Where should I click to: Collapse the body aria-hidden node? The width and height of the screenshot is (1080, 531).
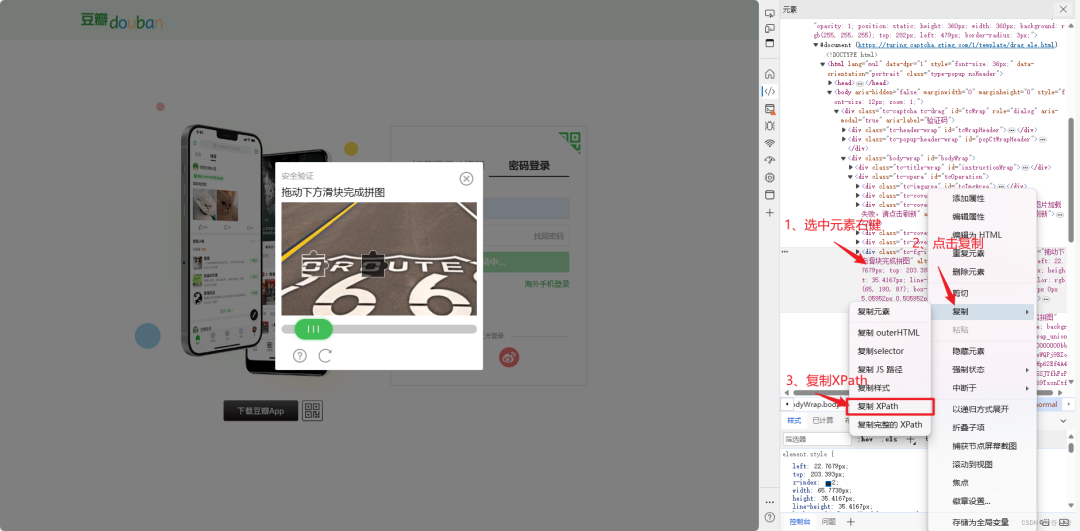click(831, 92)
